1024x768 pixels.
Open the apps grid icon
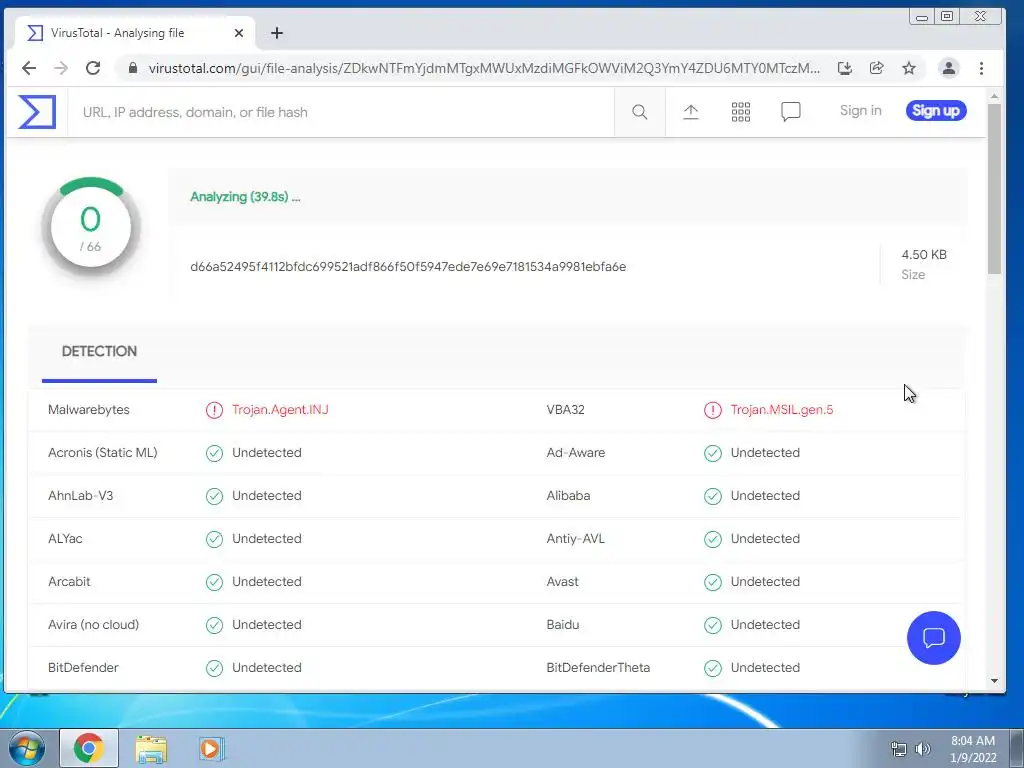tap(741, 112)
